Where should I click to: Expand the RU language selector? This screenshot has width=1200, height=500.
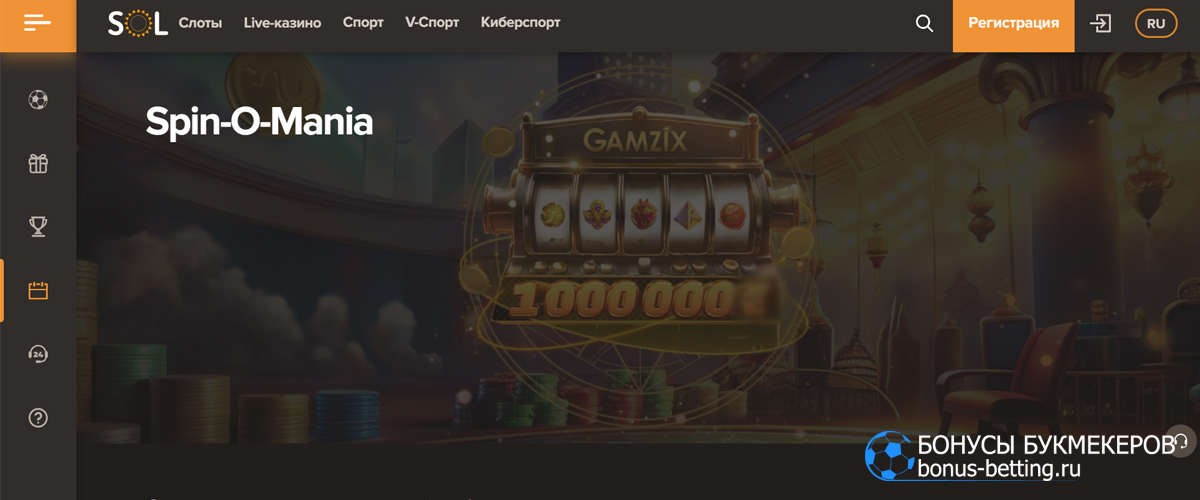click(x=1156, y=23)
